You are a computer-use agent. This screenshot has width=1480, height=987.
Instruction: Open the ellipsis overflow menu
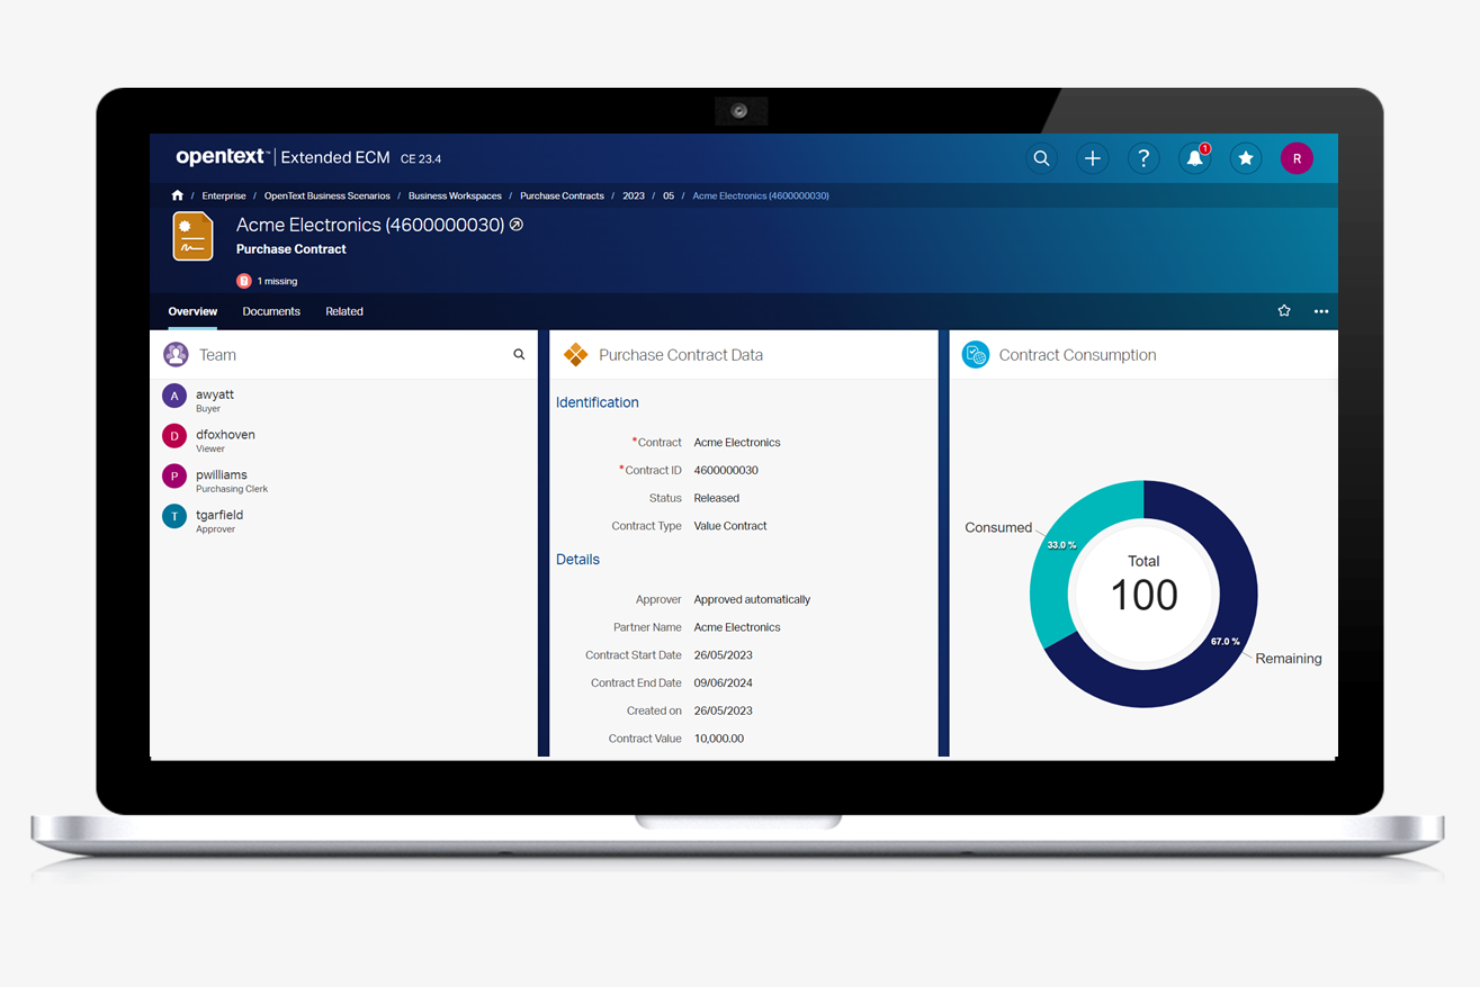tap(1321, 311)
